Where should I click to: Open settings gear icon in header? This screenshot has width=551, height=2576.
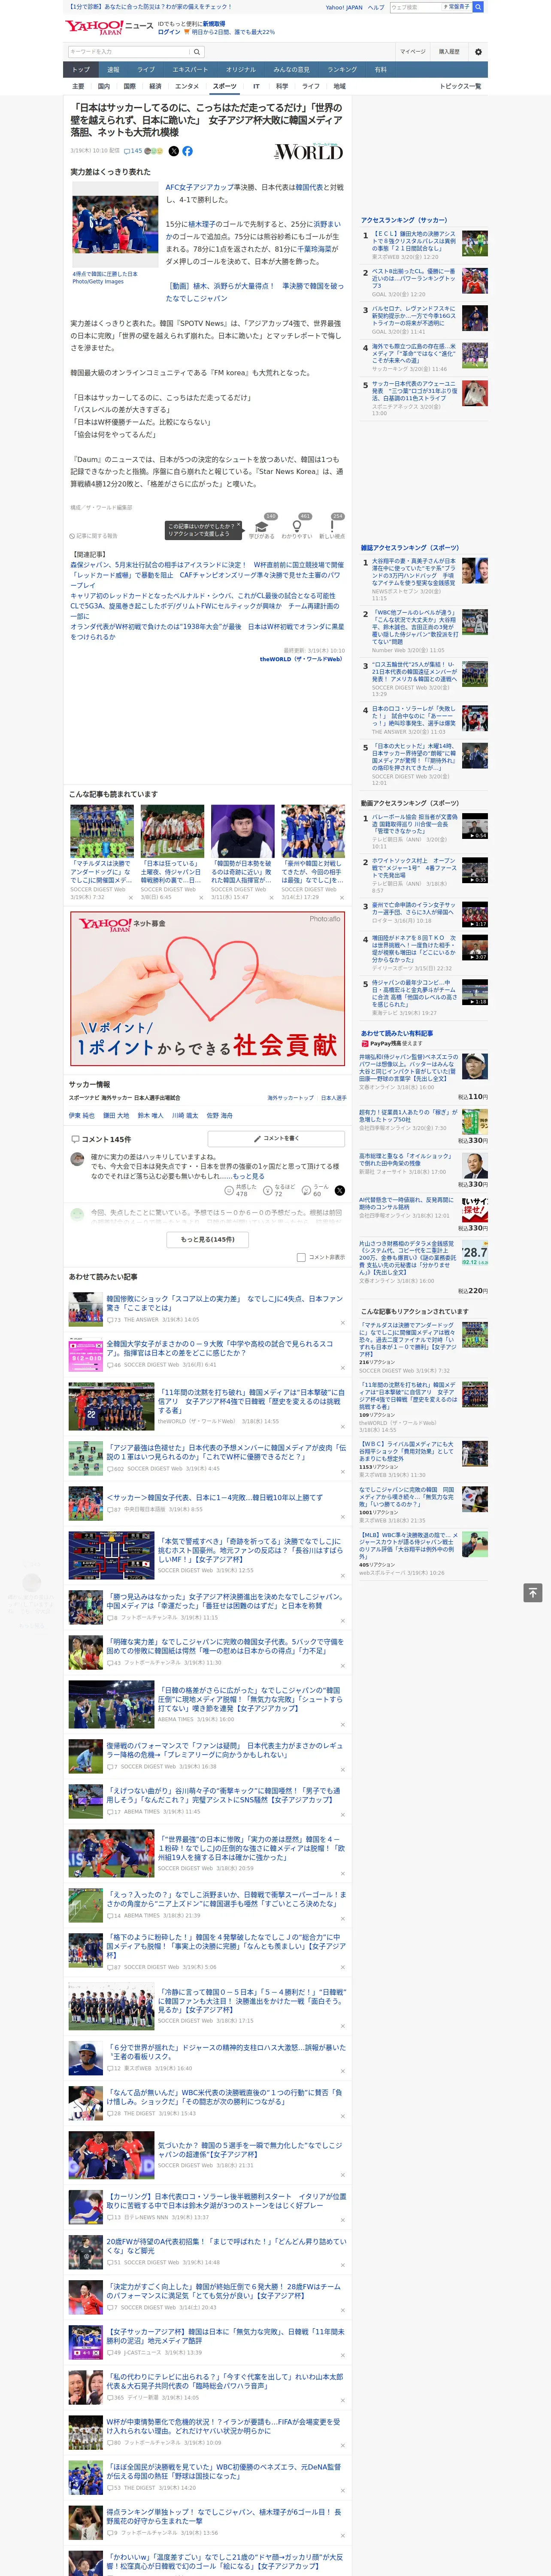point(478,52)
